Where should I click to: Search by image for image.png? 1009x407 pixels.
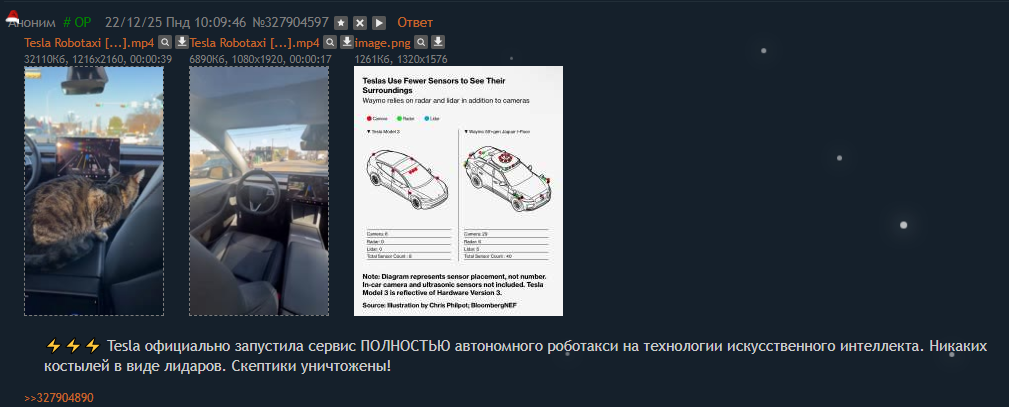coord(421,43)
